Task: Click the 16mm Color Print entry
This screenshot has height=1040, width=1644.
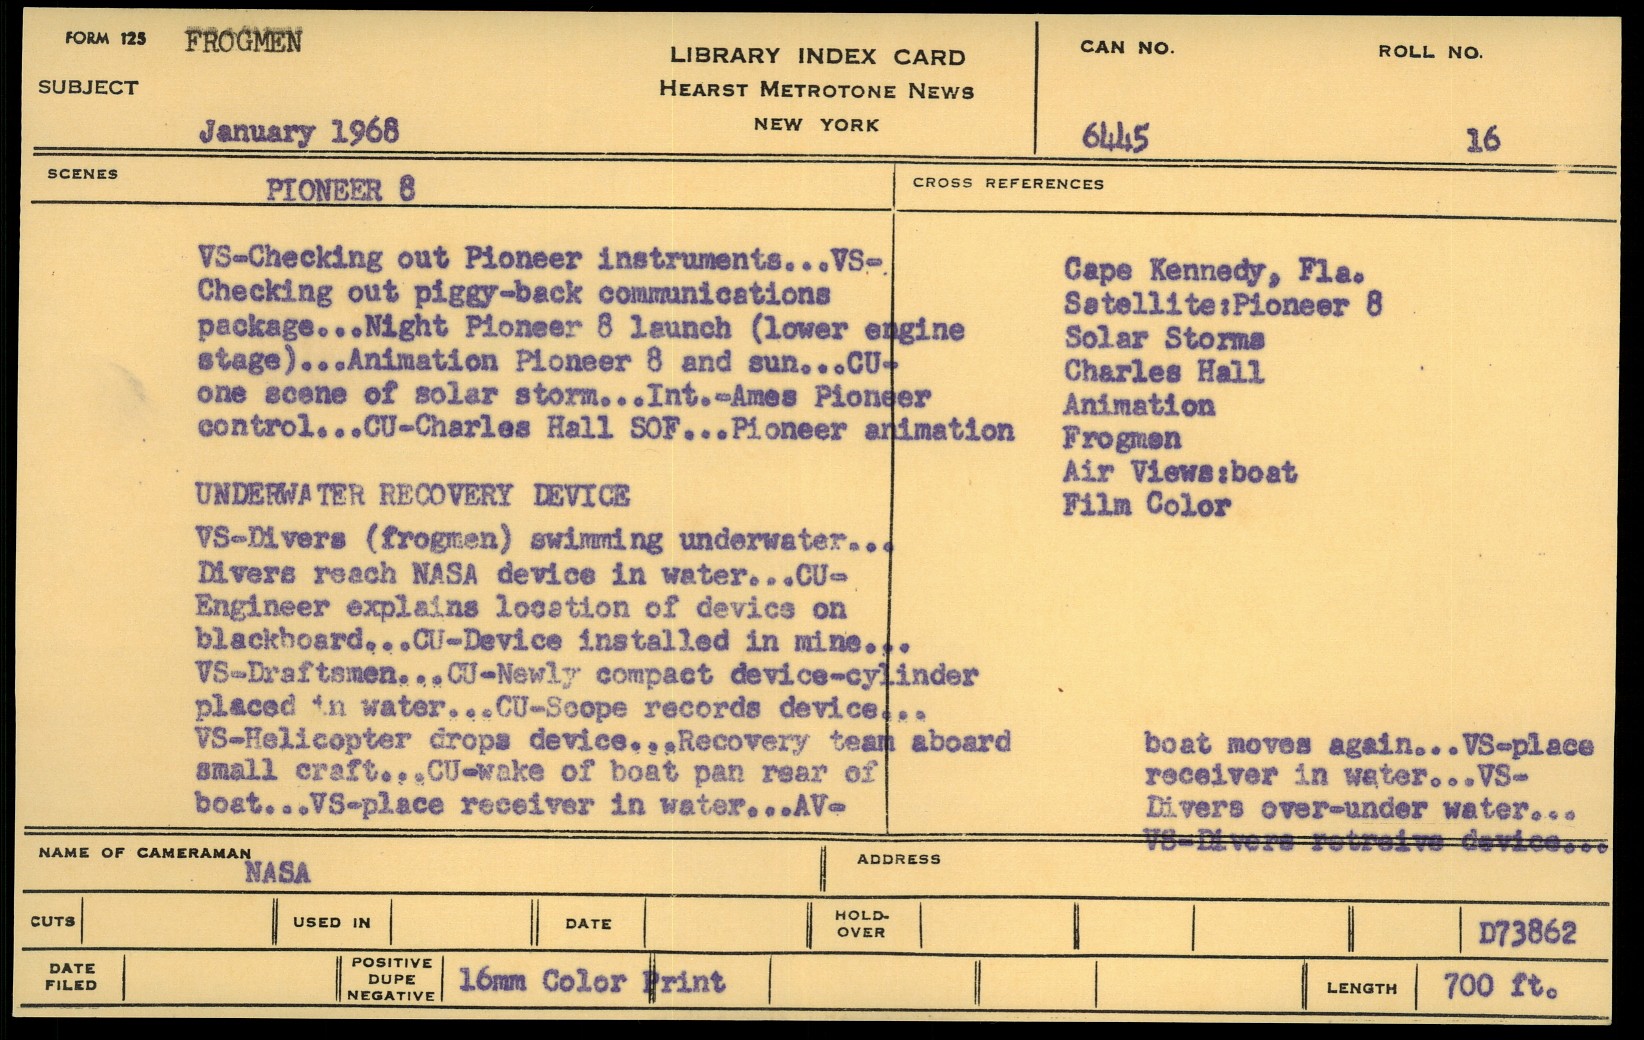Action: click(591, 981)
